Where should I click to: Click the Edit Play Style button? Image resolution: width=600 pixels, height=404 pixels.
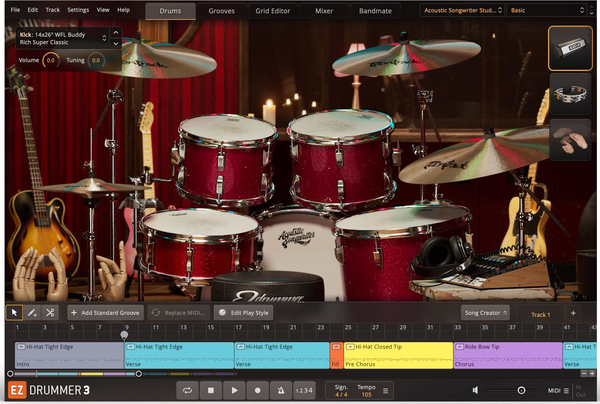243,312
